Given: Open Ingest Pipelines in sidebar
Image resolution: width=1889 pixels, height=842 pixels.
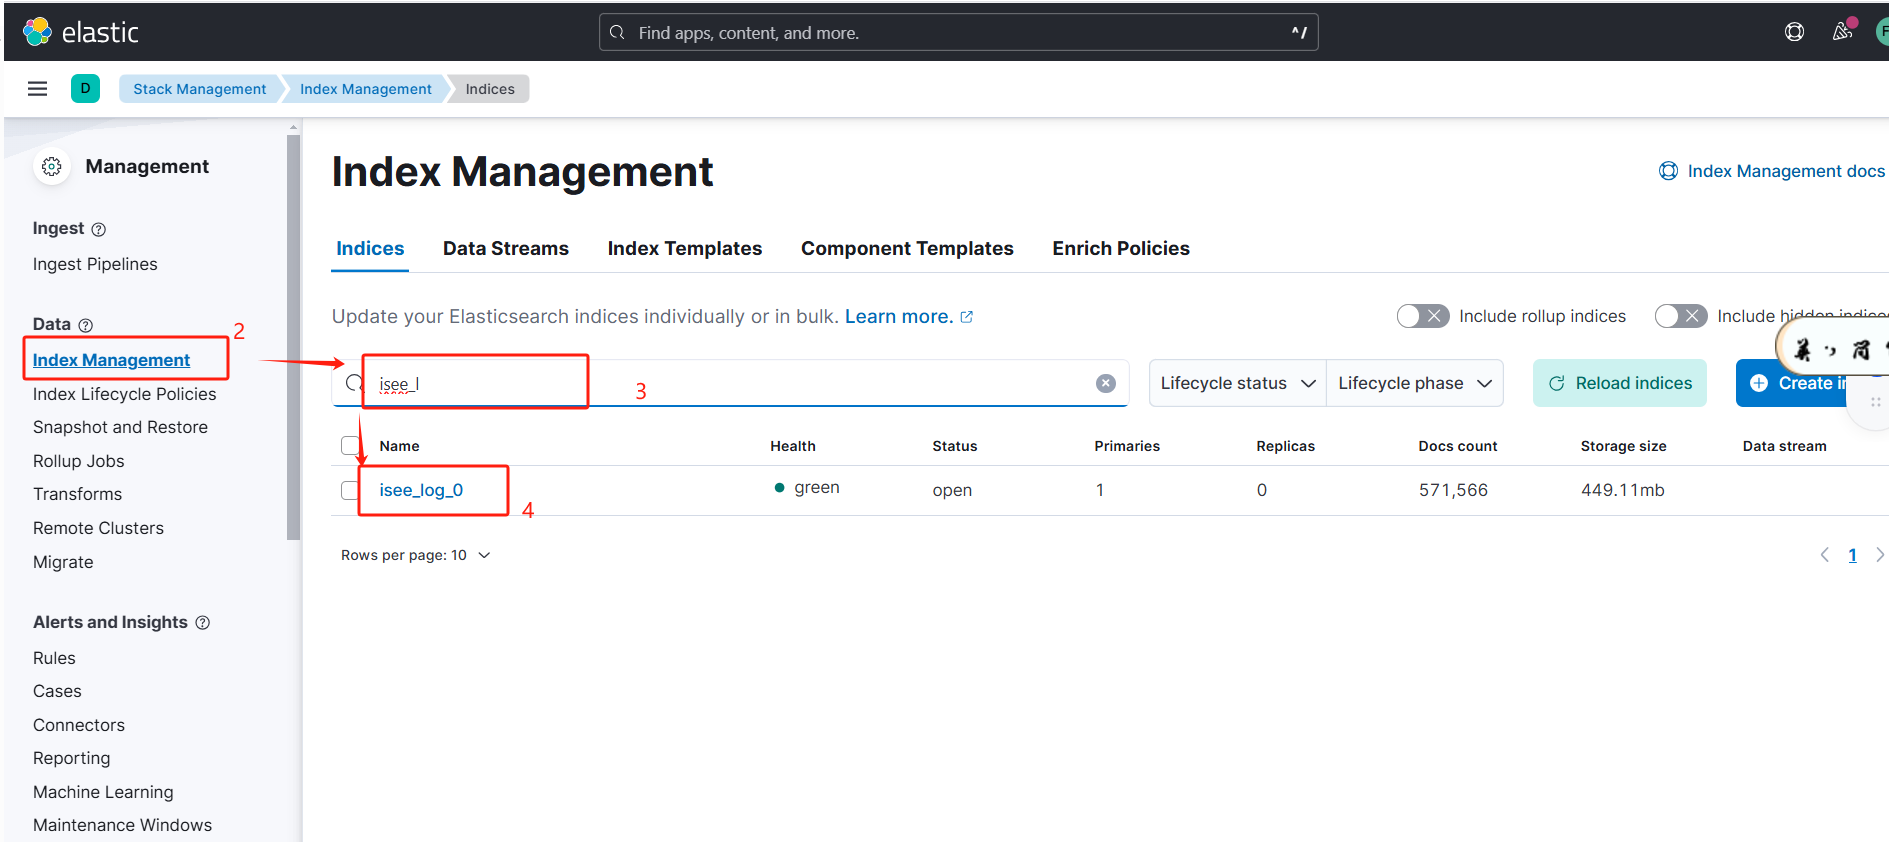Looking at the screenshot, I should [95, 264].
